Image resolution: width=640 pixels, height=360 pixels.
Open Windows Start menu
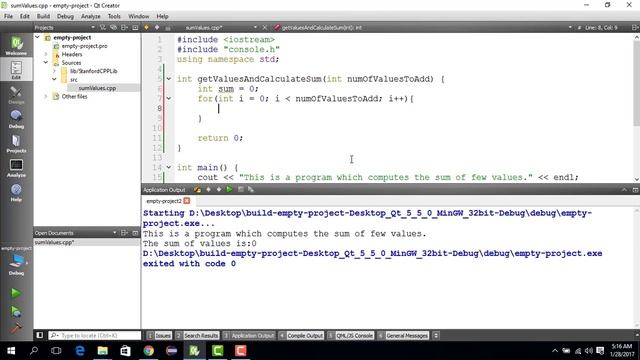click(11, 351)
